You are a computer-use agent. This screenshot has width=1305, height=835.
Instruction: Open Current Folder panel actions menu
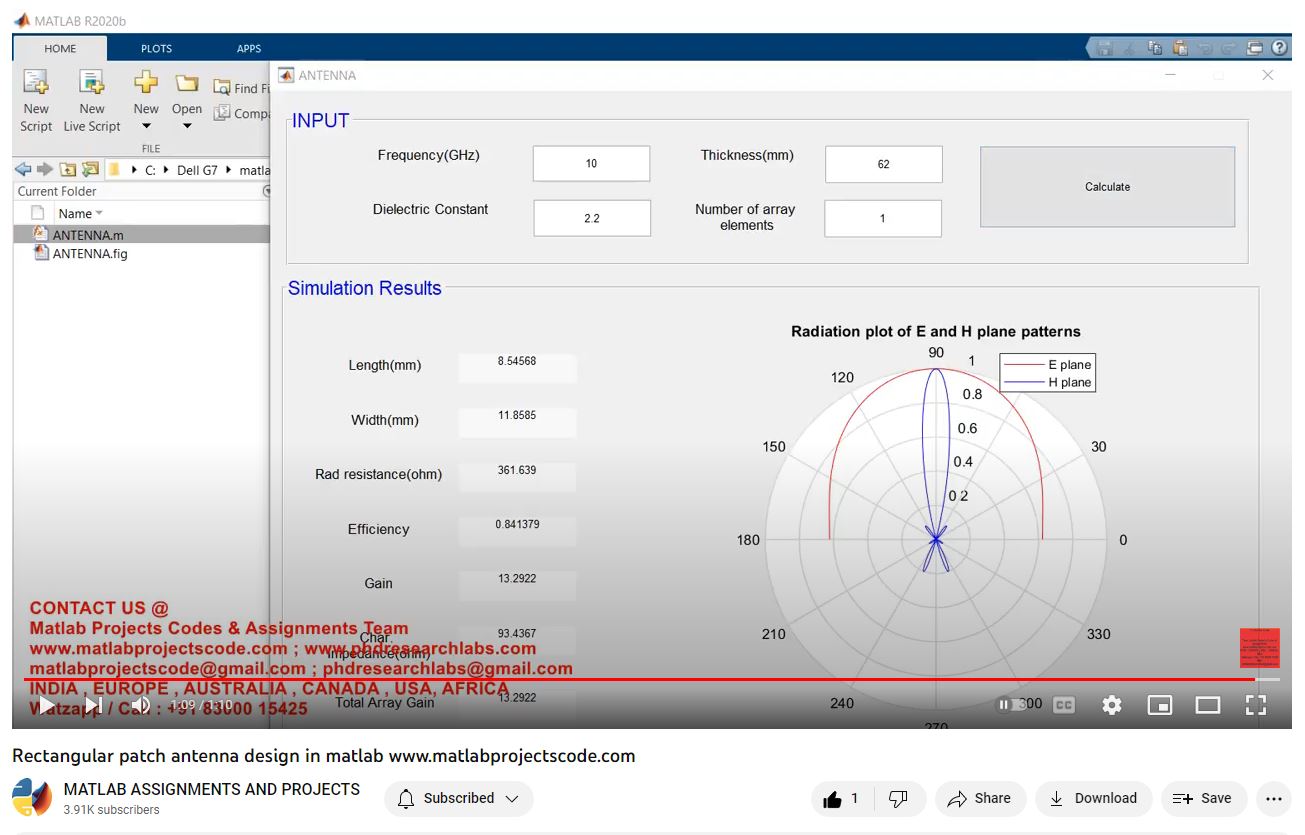[266, 191]
